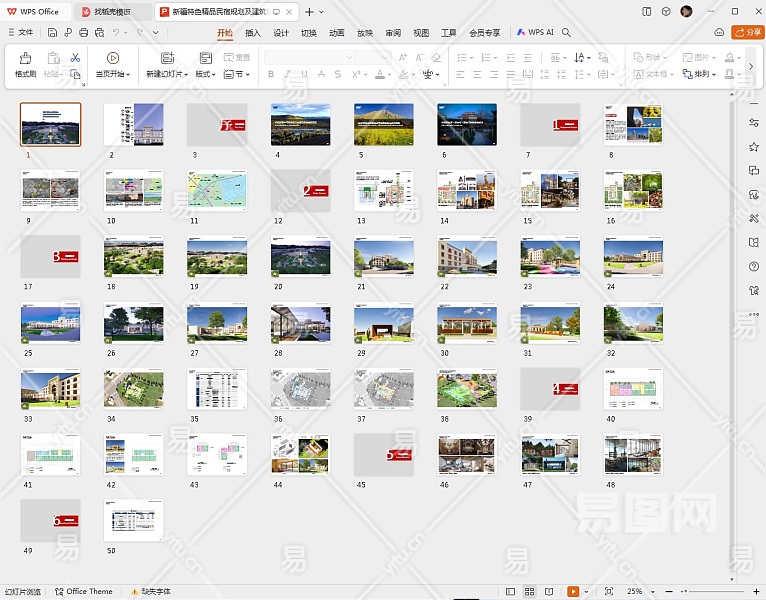Select slide 35 thumbnail

[x=217, y=389]
